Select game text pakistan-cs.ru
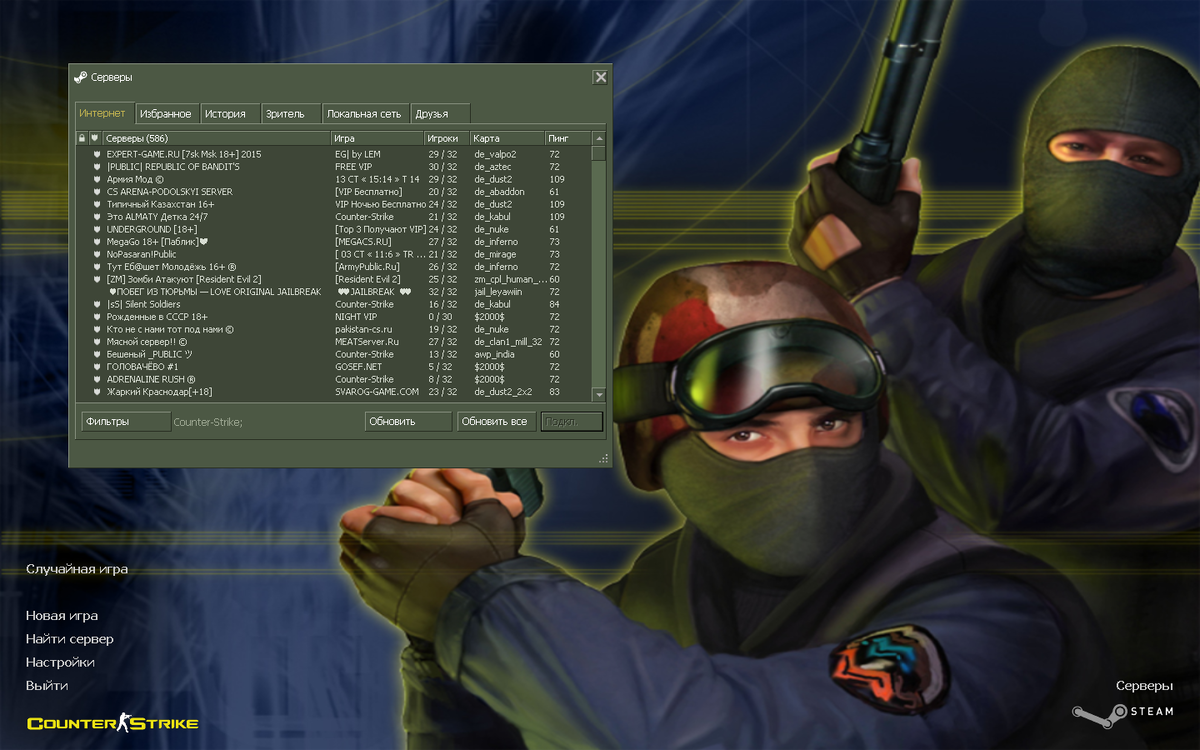 point(364,329)
